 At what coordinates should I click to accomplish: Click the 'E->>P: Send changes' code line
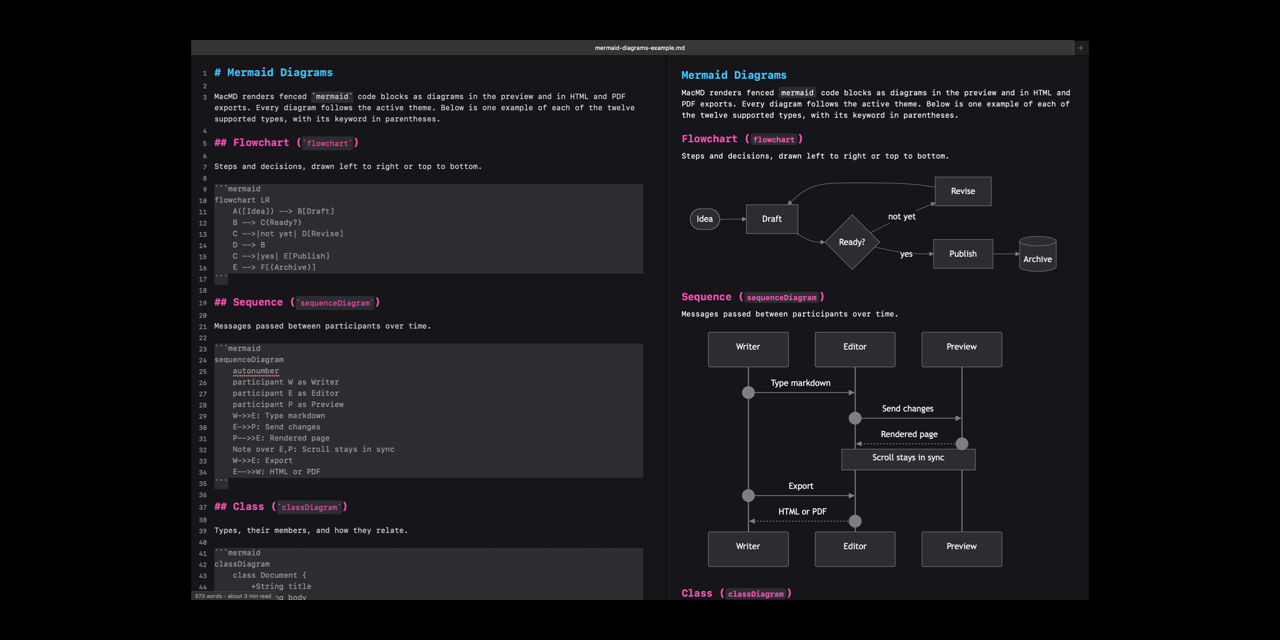coord(276,427)
